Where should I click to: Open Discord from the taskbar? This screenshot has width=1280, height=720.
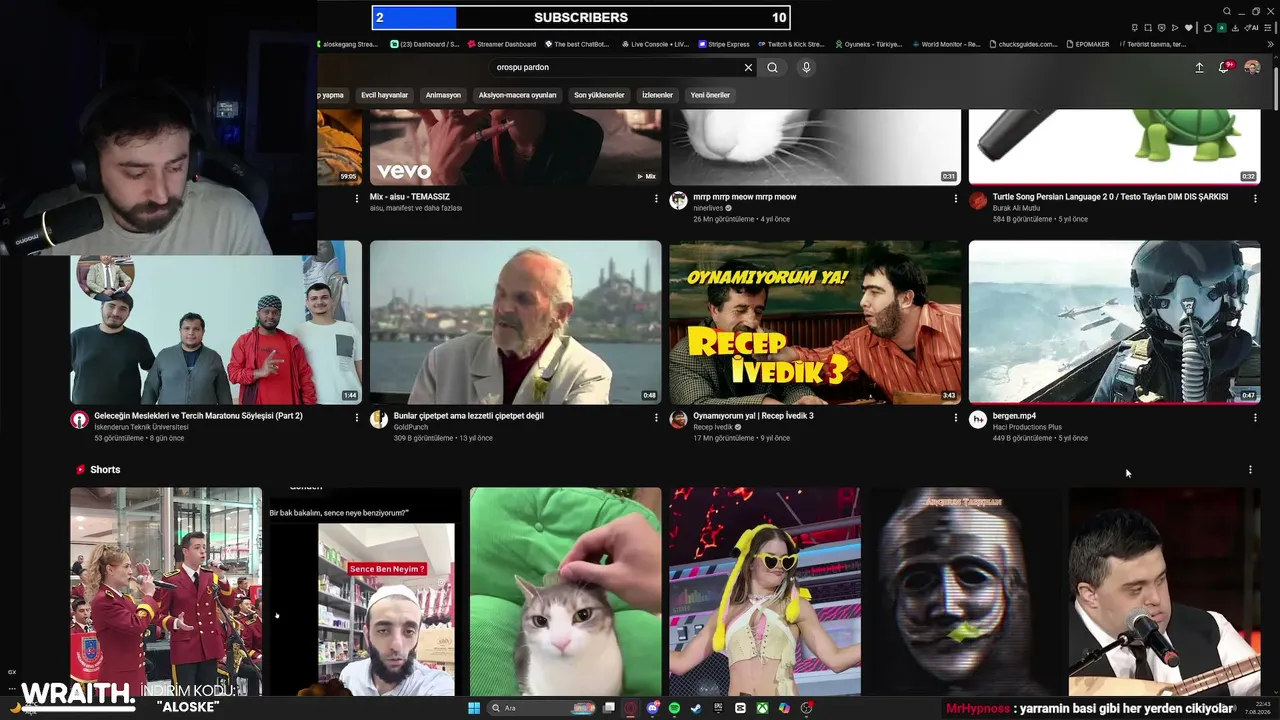(x=652, y=708)
